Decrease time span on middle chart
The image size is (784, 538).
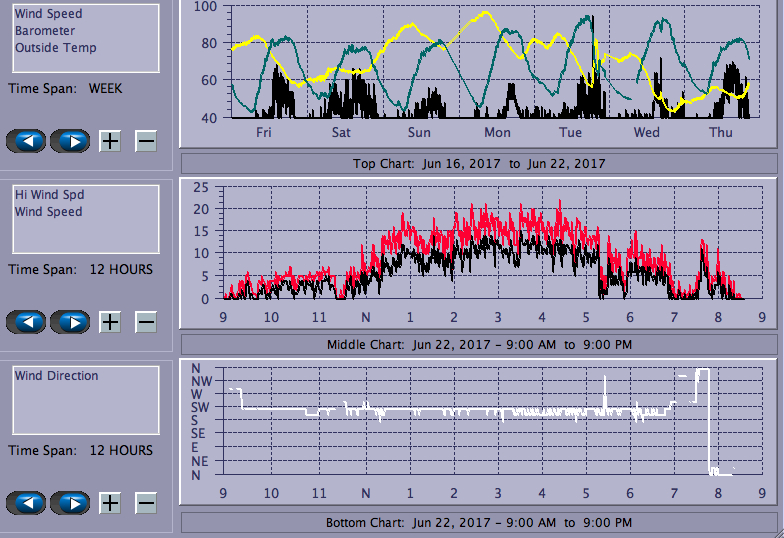coord(146,322)
